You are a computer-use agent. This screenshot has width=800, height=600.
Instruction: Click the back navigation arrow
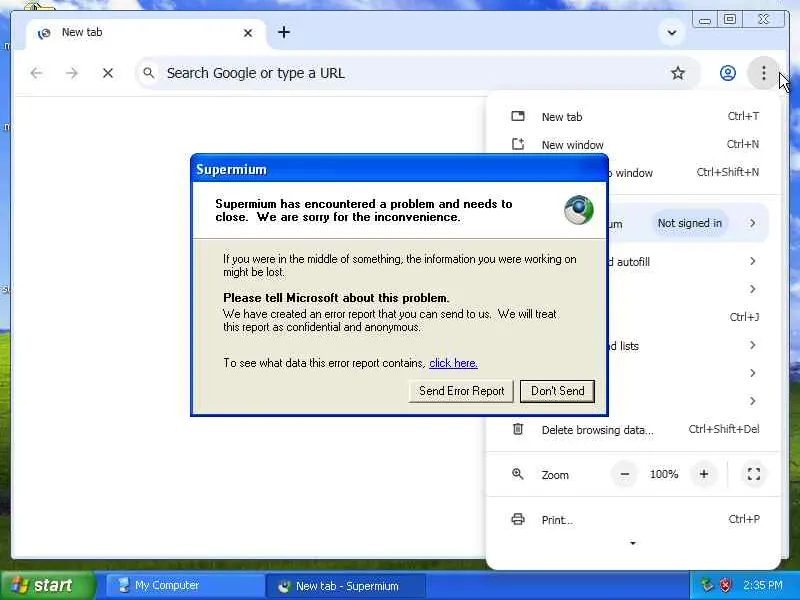(36, 73)
